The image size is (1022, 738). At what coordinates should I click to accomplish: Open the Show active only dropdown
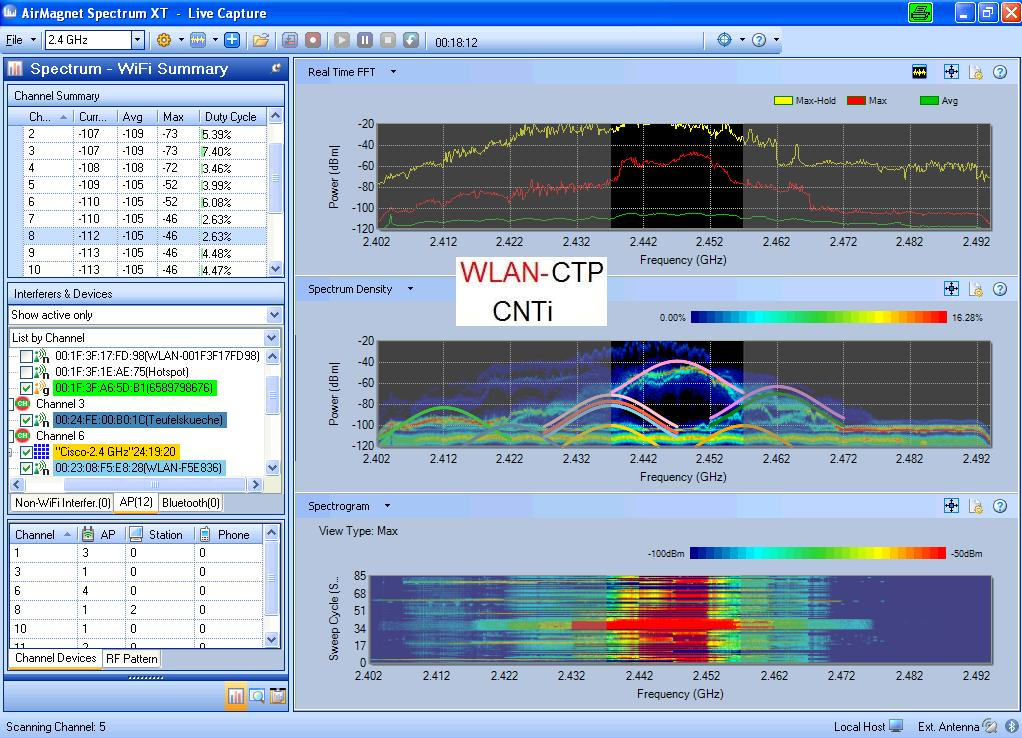point(274,315)
